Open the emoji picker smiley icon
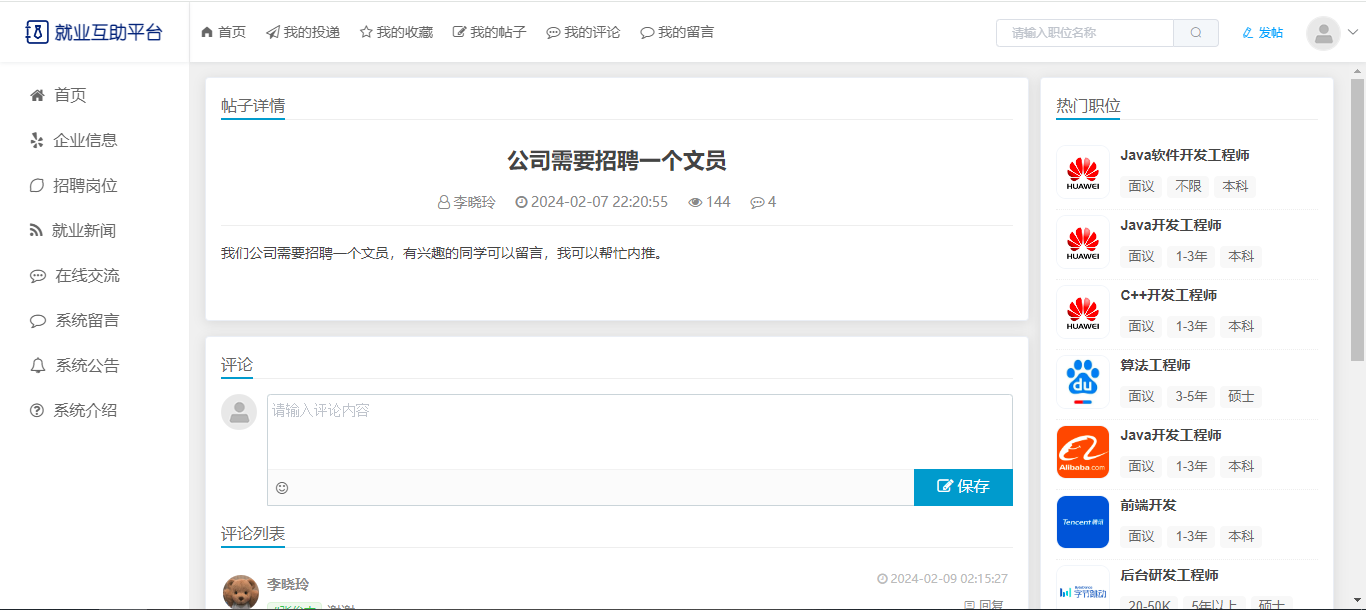Viewport: 1366px width, 610px height. [282, 488]
